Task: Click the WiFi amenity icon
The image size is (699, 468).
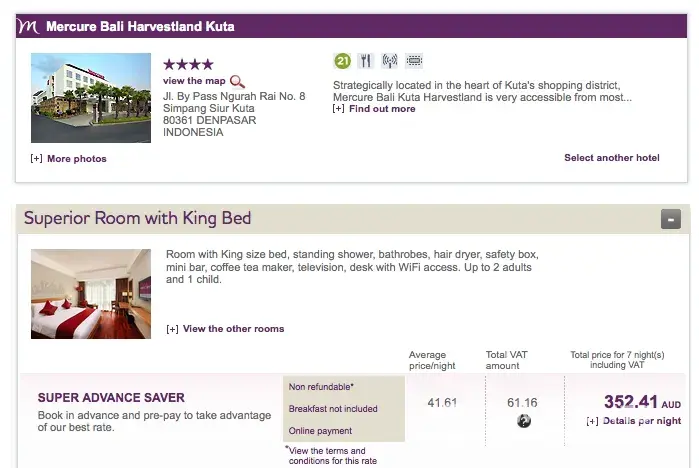Action: pyautogui.click(x=390, y=61)
